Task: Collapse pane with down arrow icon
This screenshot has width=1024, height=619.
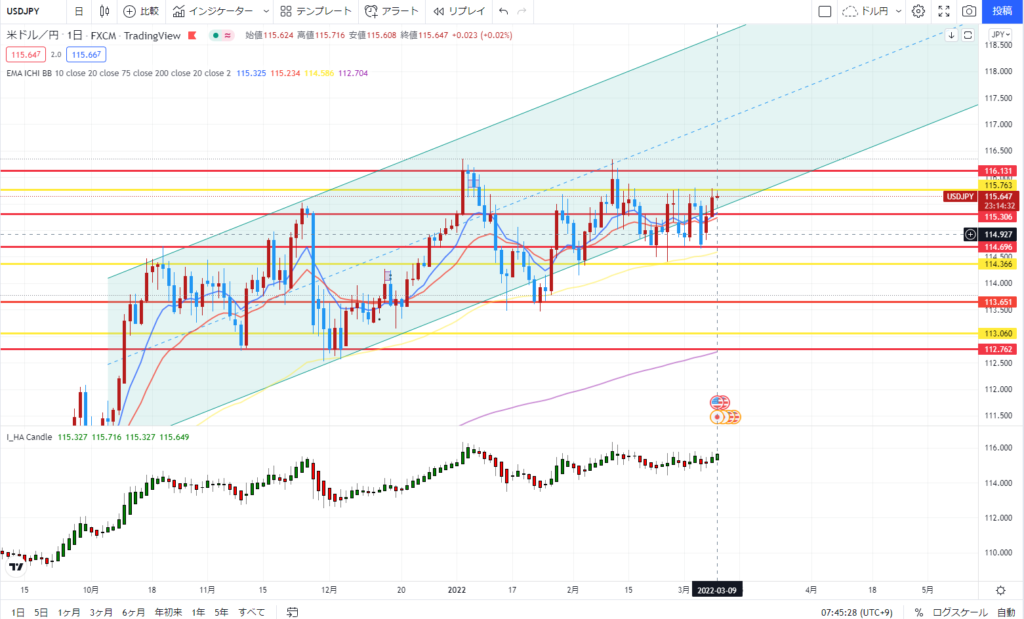Action: click(952, 35)
